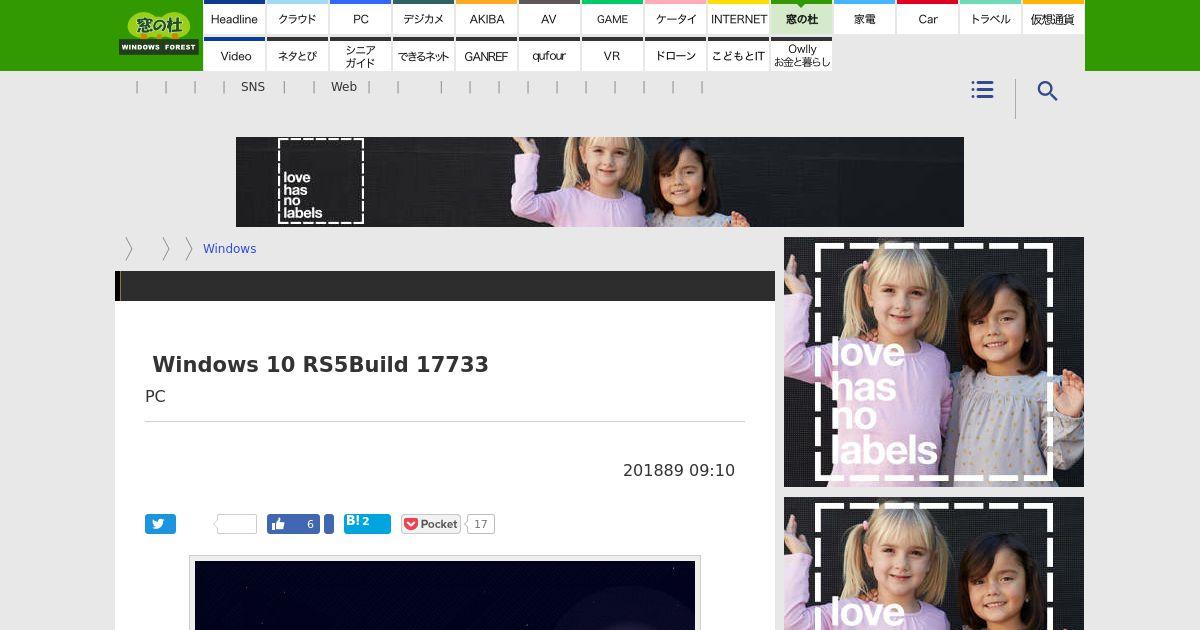Click the Facebook like thumbs-up button

[x=293, y=524]
